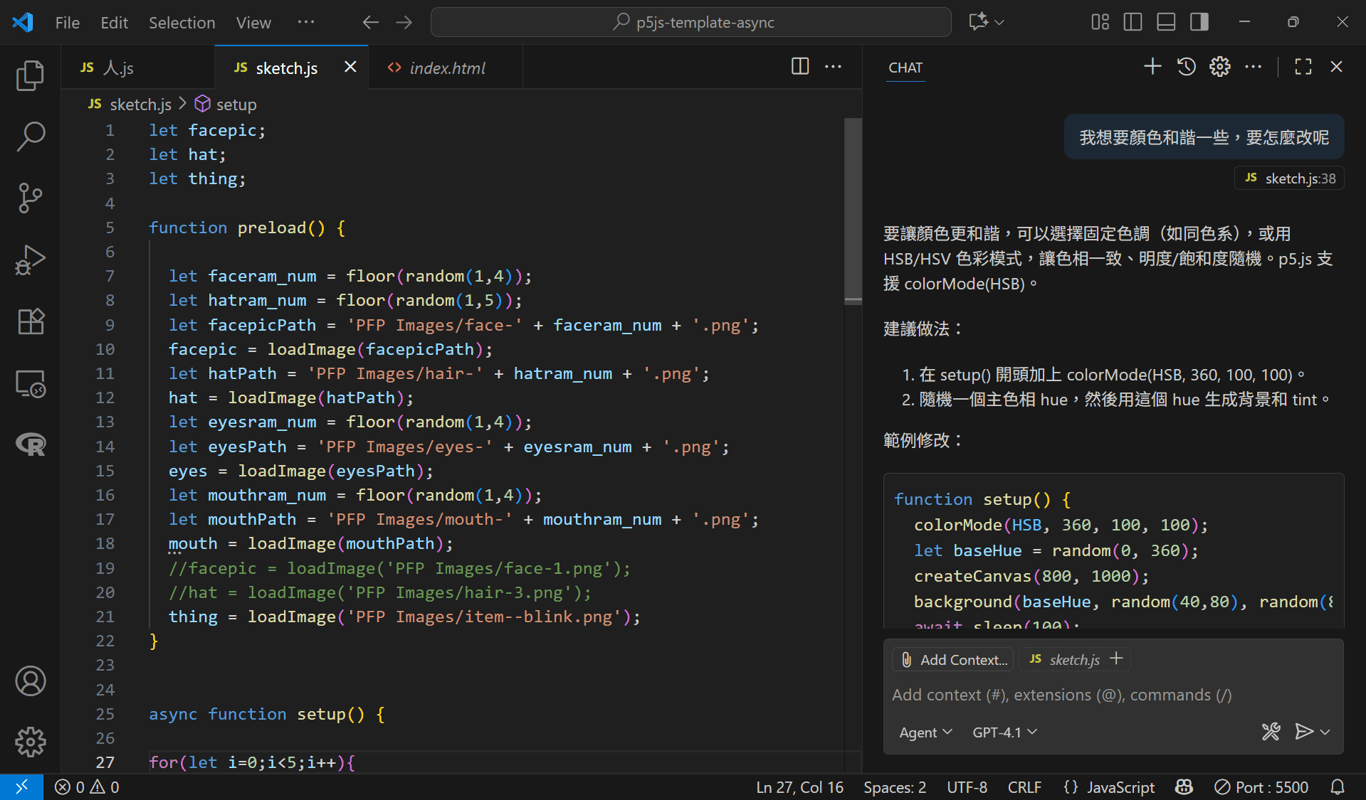Click the split editor right icon

(800, 67)
